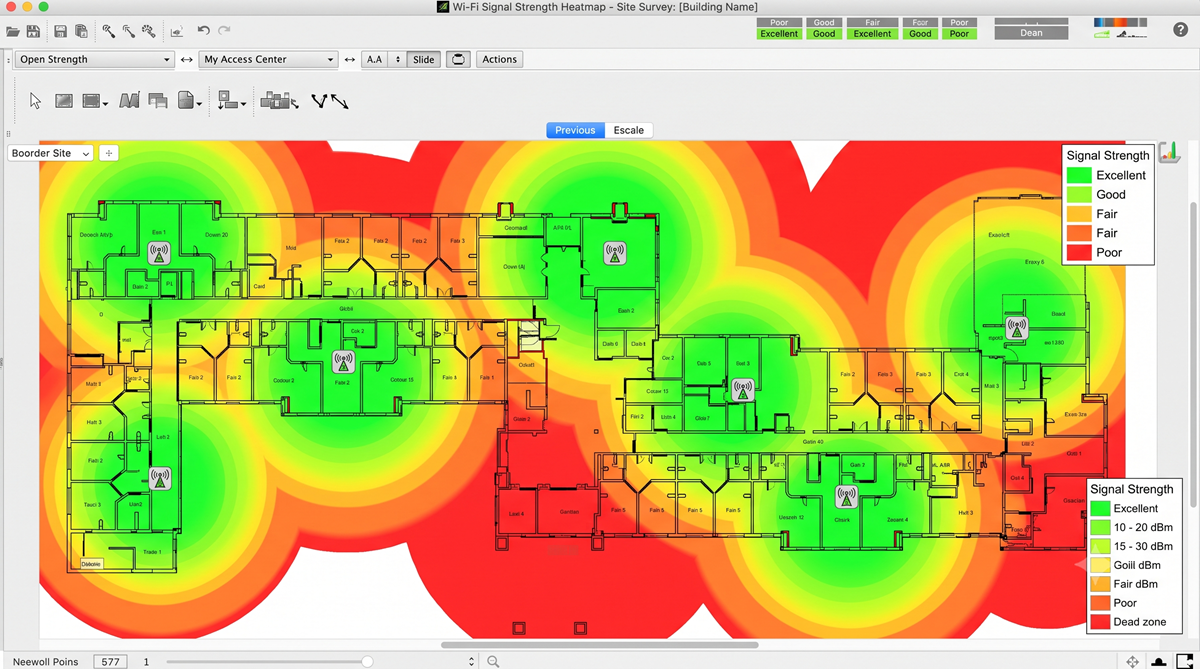Click the Excellent swatch in top legend
This screenshot has height=669, width=1200.
coord(1078,175)
